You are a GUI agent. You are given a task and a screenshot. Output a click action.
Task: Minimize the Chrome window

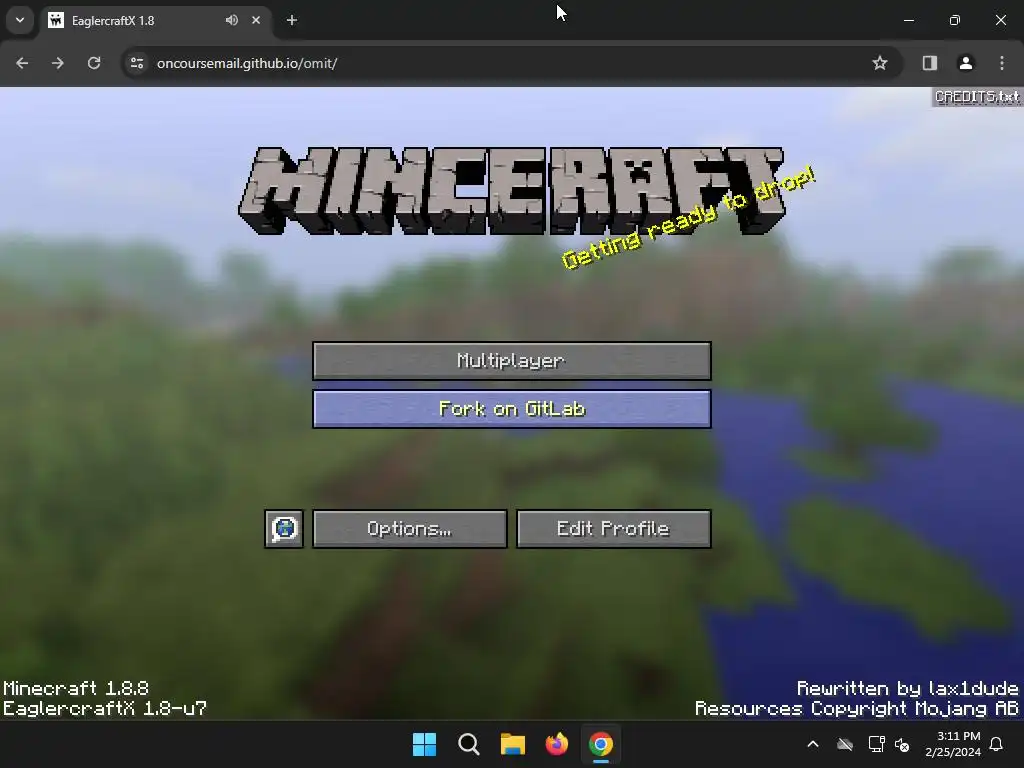(x=908, y=20)
